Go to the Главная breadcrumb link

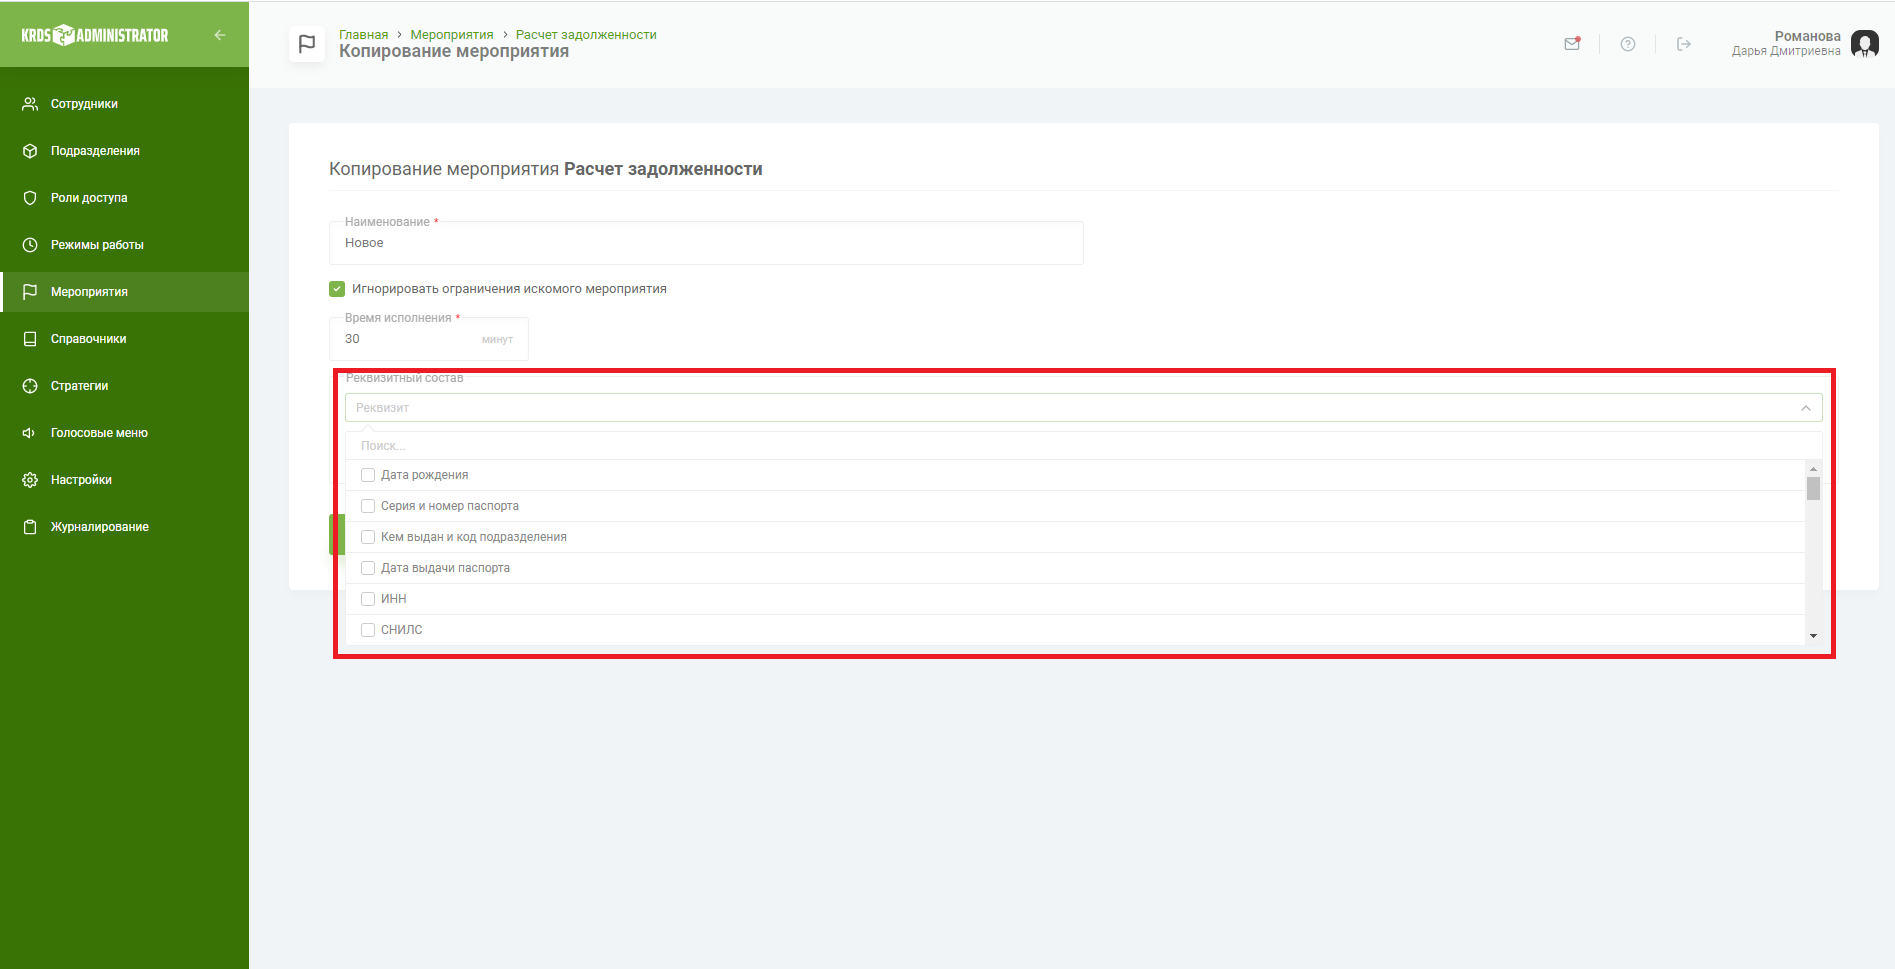point(363,35)
